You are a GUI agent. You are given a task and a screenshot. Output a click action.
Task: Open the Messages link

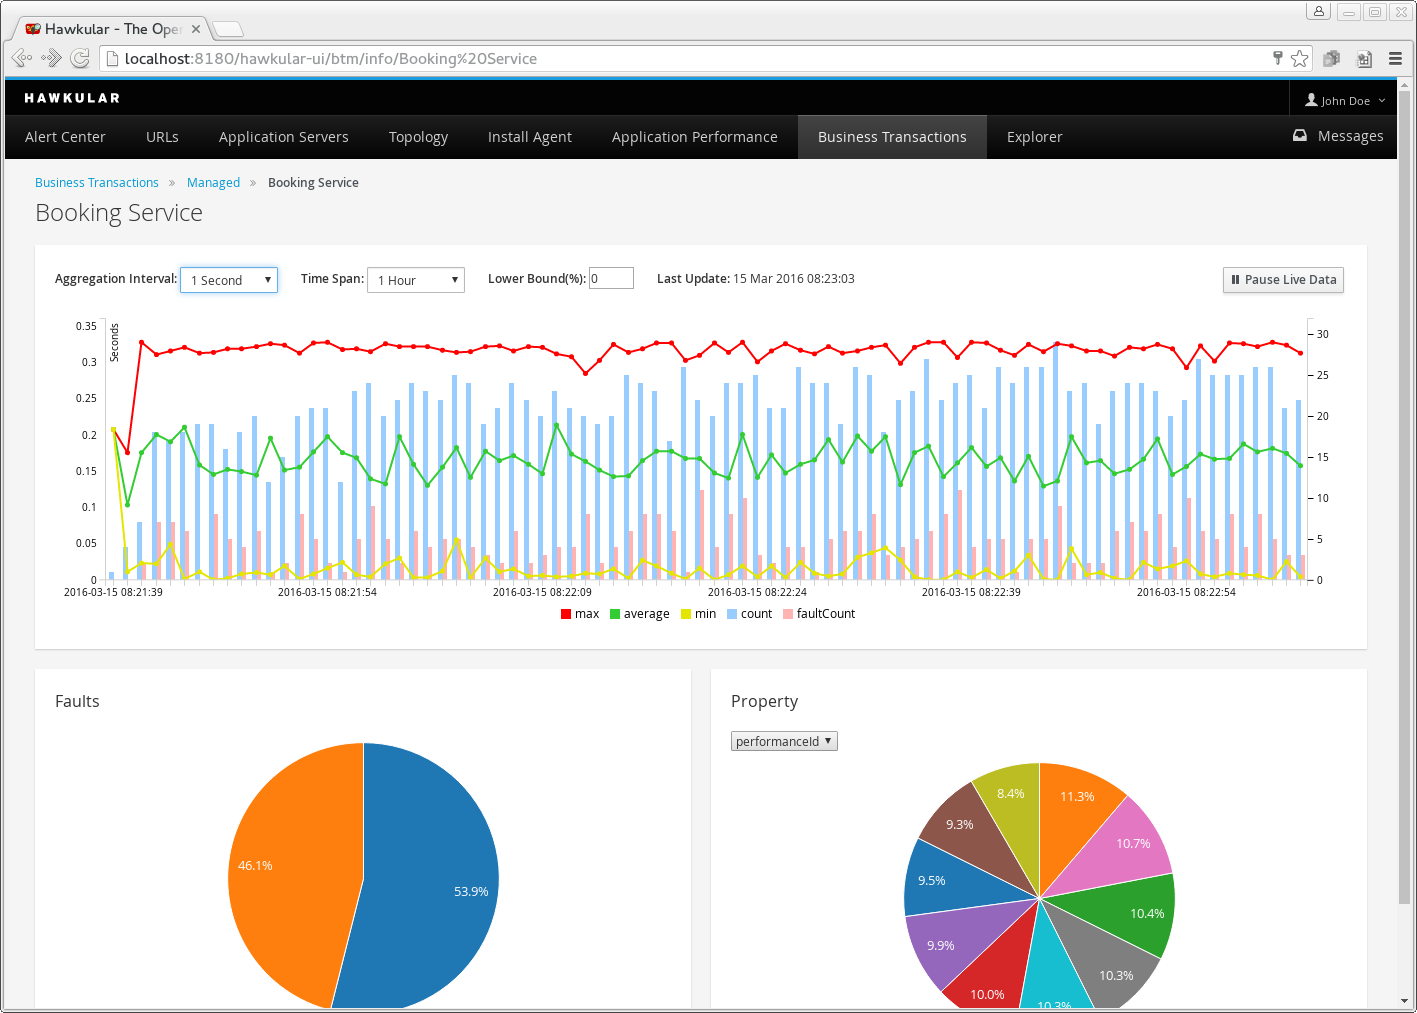click(x=1350, y=136)
